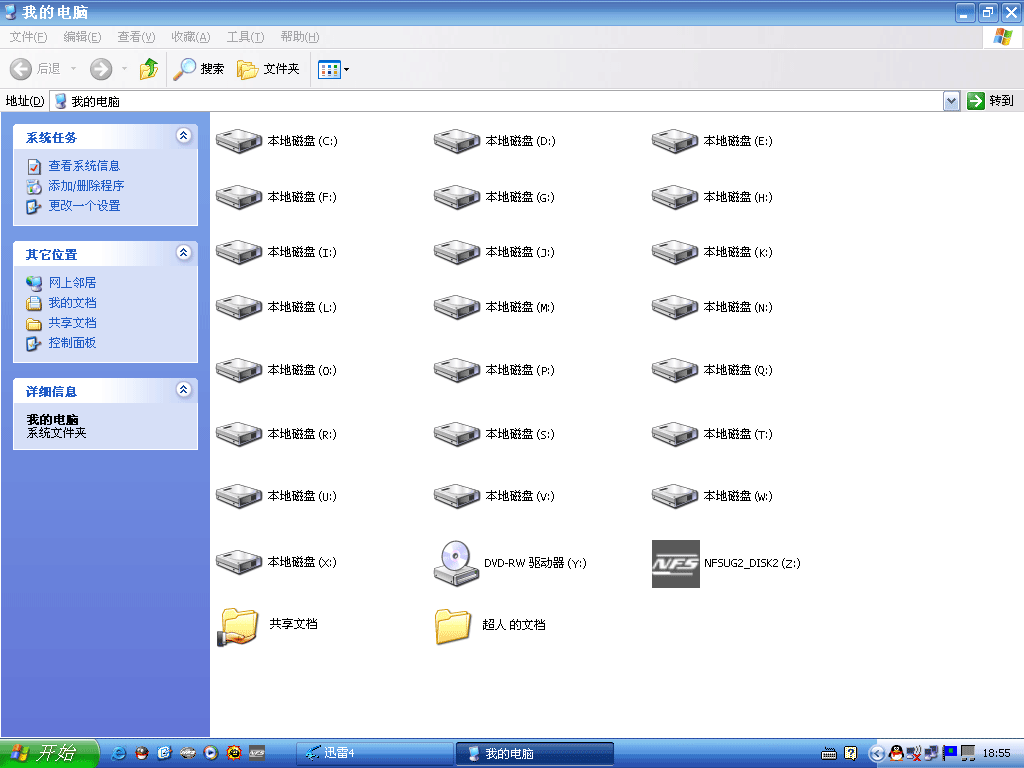Click the 转到 Go button

point(991,101)
